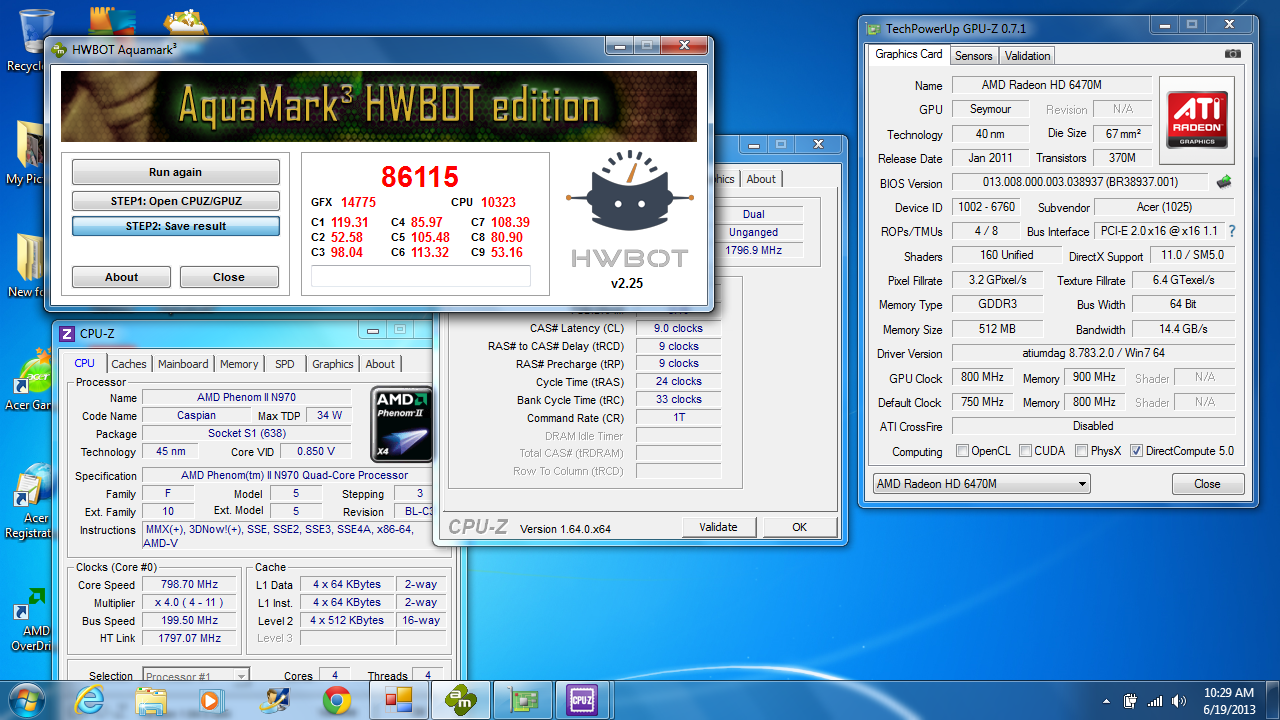Switch to the Memory tab in front CPU-Z

coord(239,364)
